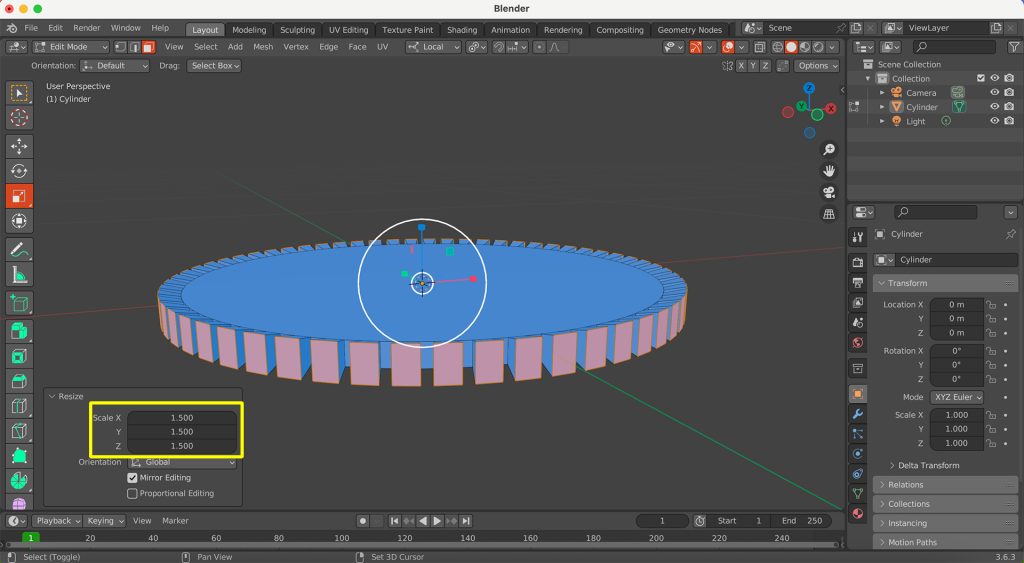This screenshot has width=1024, height=563.
Task: Open the Drag Select Box dropdown
Action: (x=214, y=66)
